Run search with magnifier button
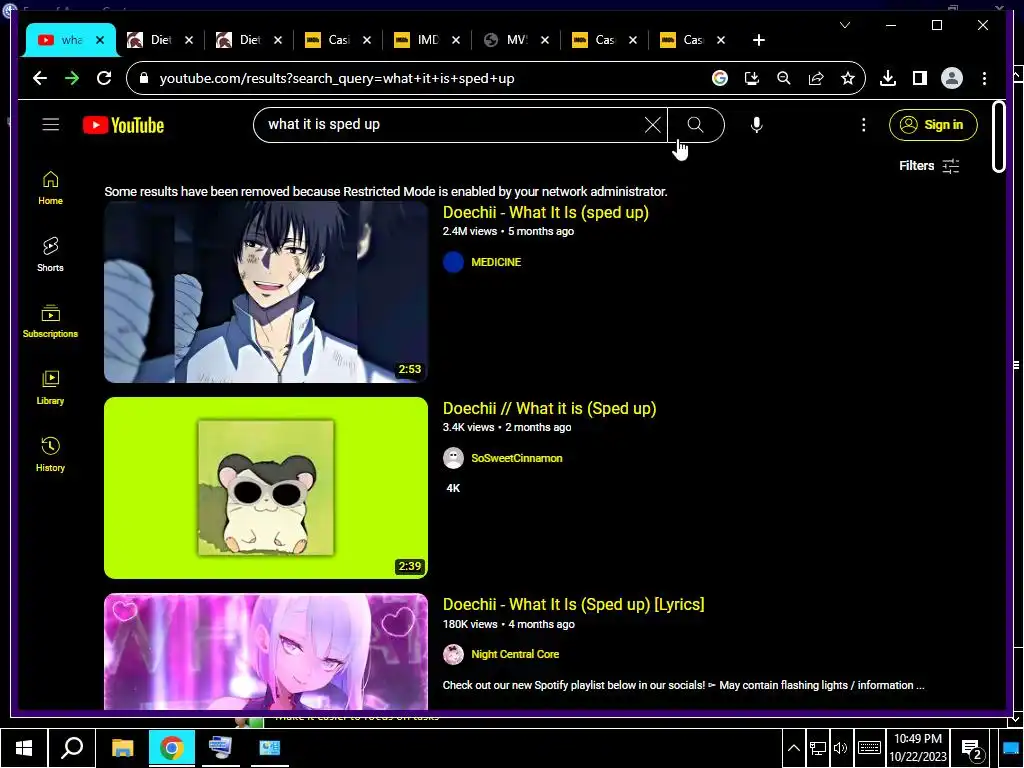Screen dimensions: 1024x768 [696, 125]
